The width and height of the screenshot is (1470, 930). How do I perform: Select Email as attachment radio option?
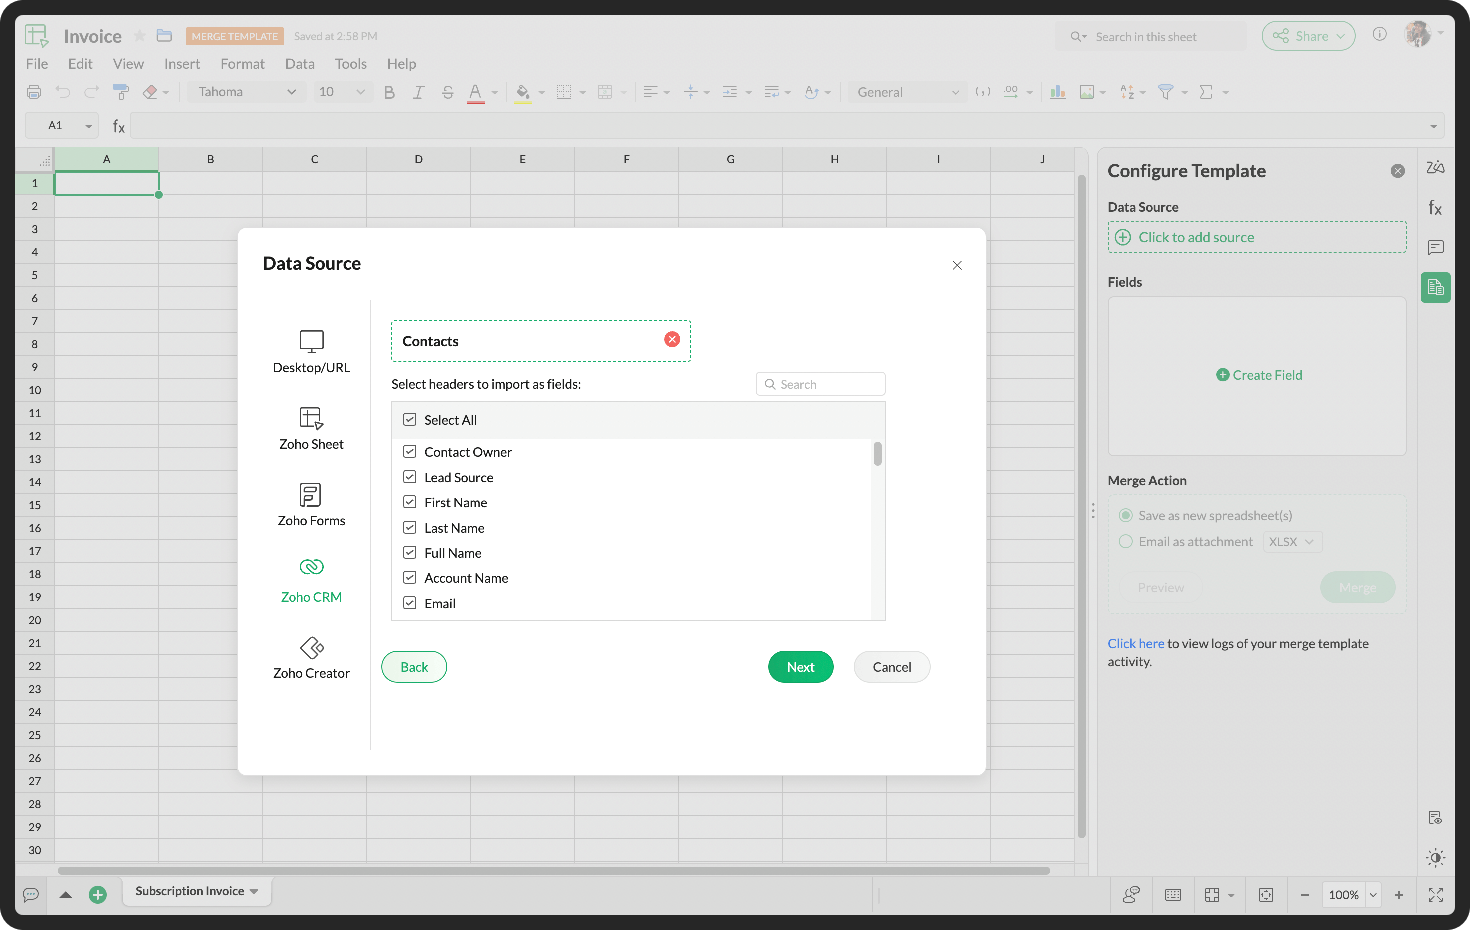1125,541
